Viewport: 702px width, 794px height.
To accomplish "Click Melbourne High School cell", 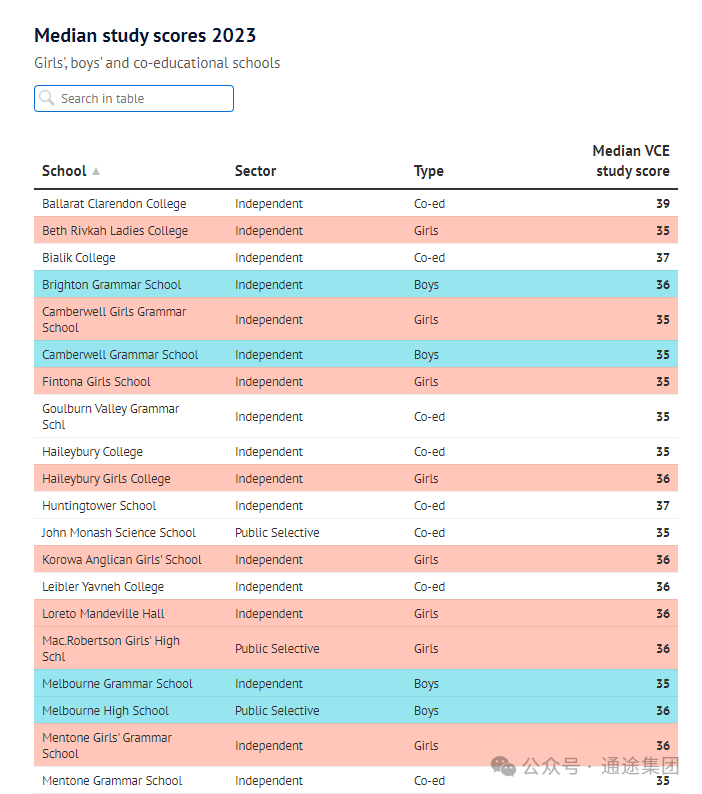I will (105, 711).
